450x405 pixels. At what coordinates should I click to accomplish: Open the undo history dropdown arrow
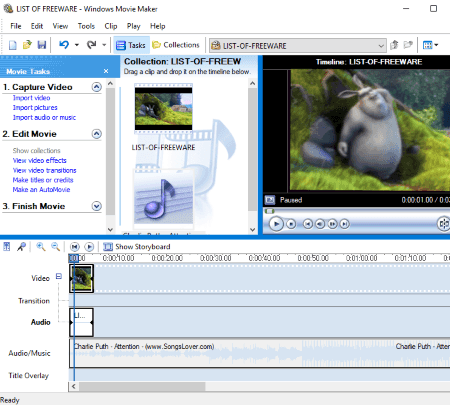click(x=77, y=45)
